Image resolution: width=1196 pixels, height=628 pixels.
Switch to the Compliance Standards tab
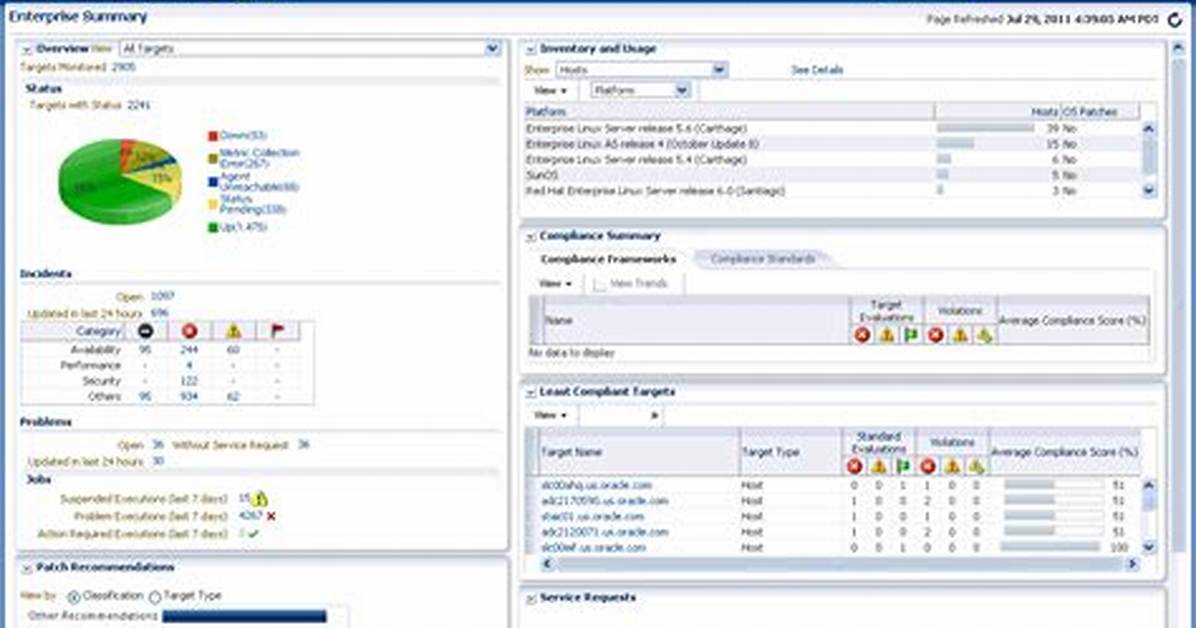[763, 259]
